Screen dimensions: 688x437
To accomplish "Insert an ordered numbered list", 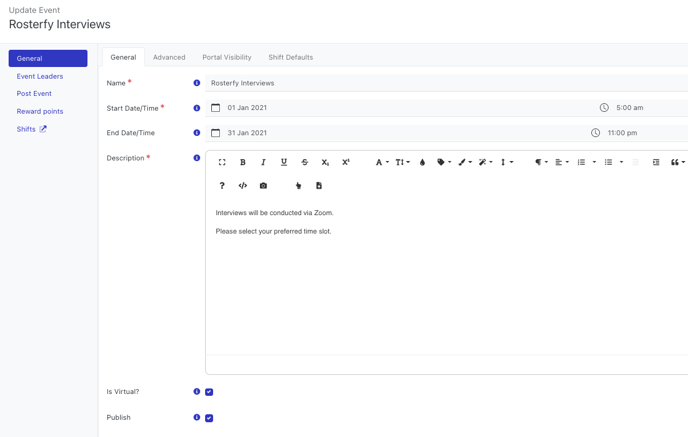I will point(581,162).
